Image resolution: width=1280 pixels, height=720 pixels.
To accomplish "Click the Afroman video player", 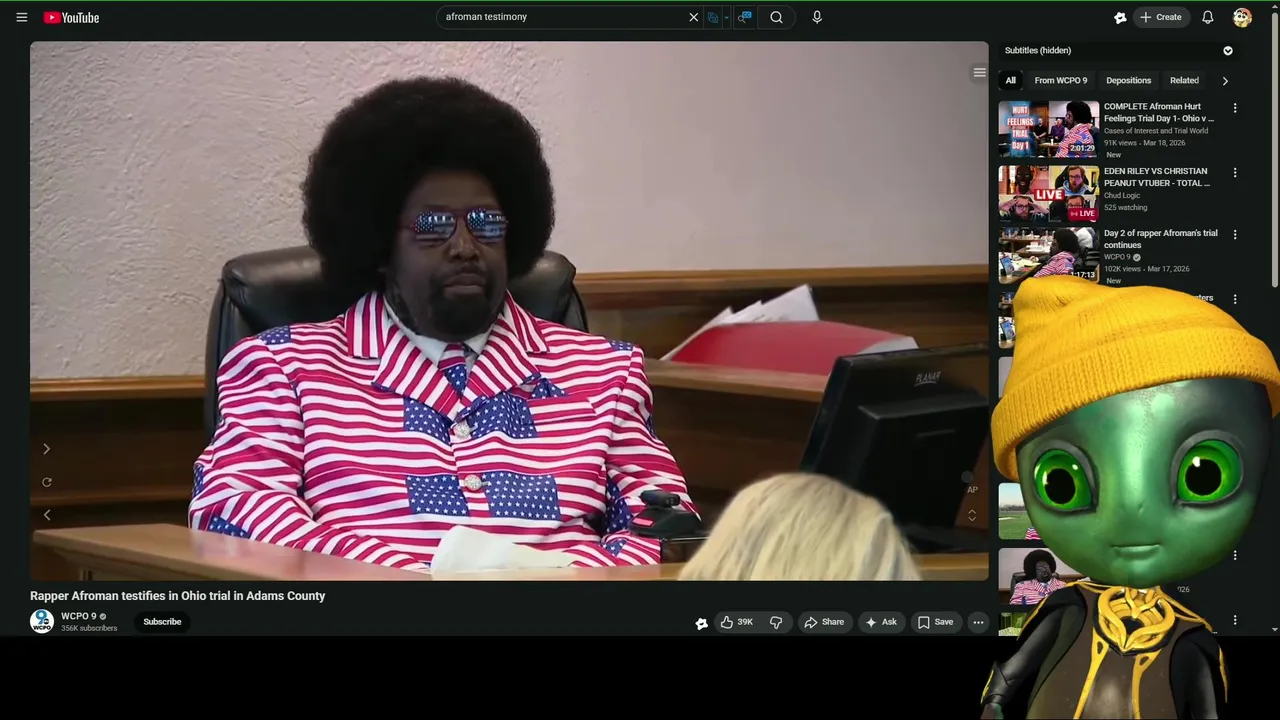I will [509, 310].
